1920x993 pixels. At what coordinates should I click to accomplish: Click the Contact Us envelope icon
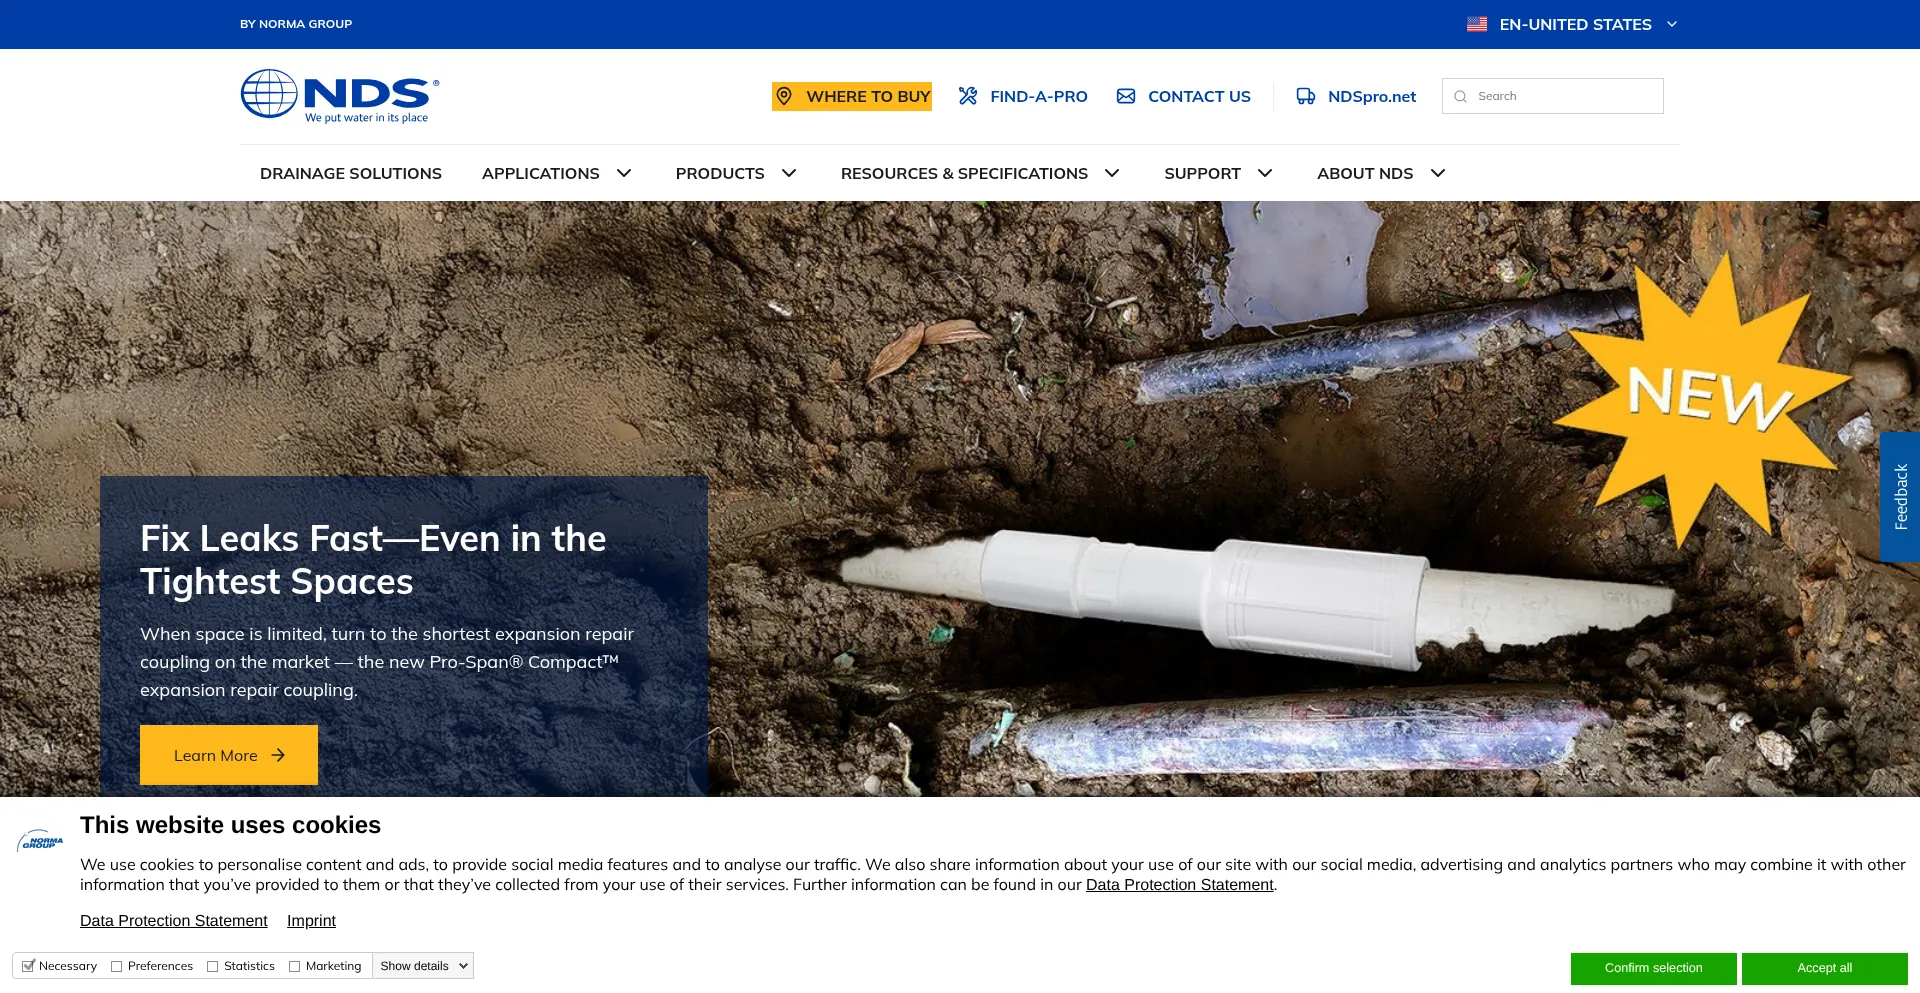pyautogui.click(x=1126, y=96)
